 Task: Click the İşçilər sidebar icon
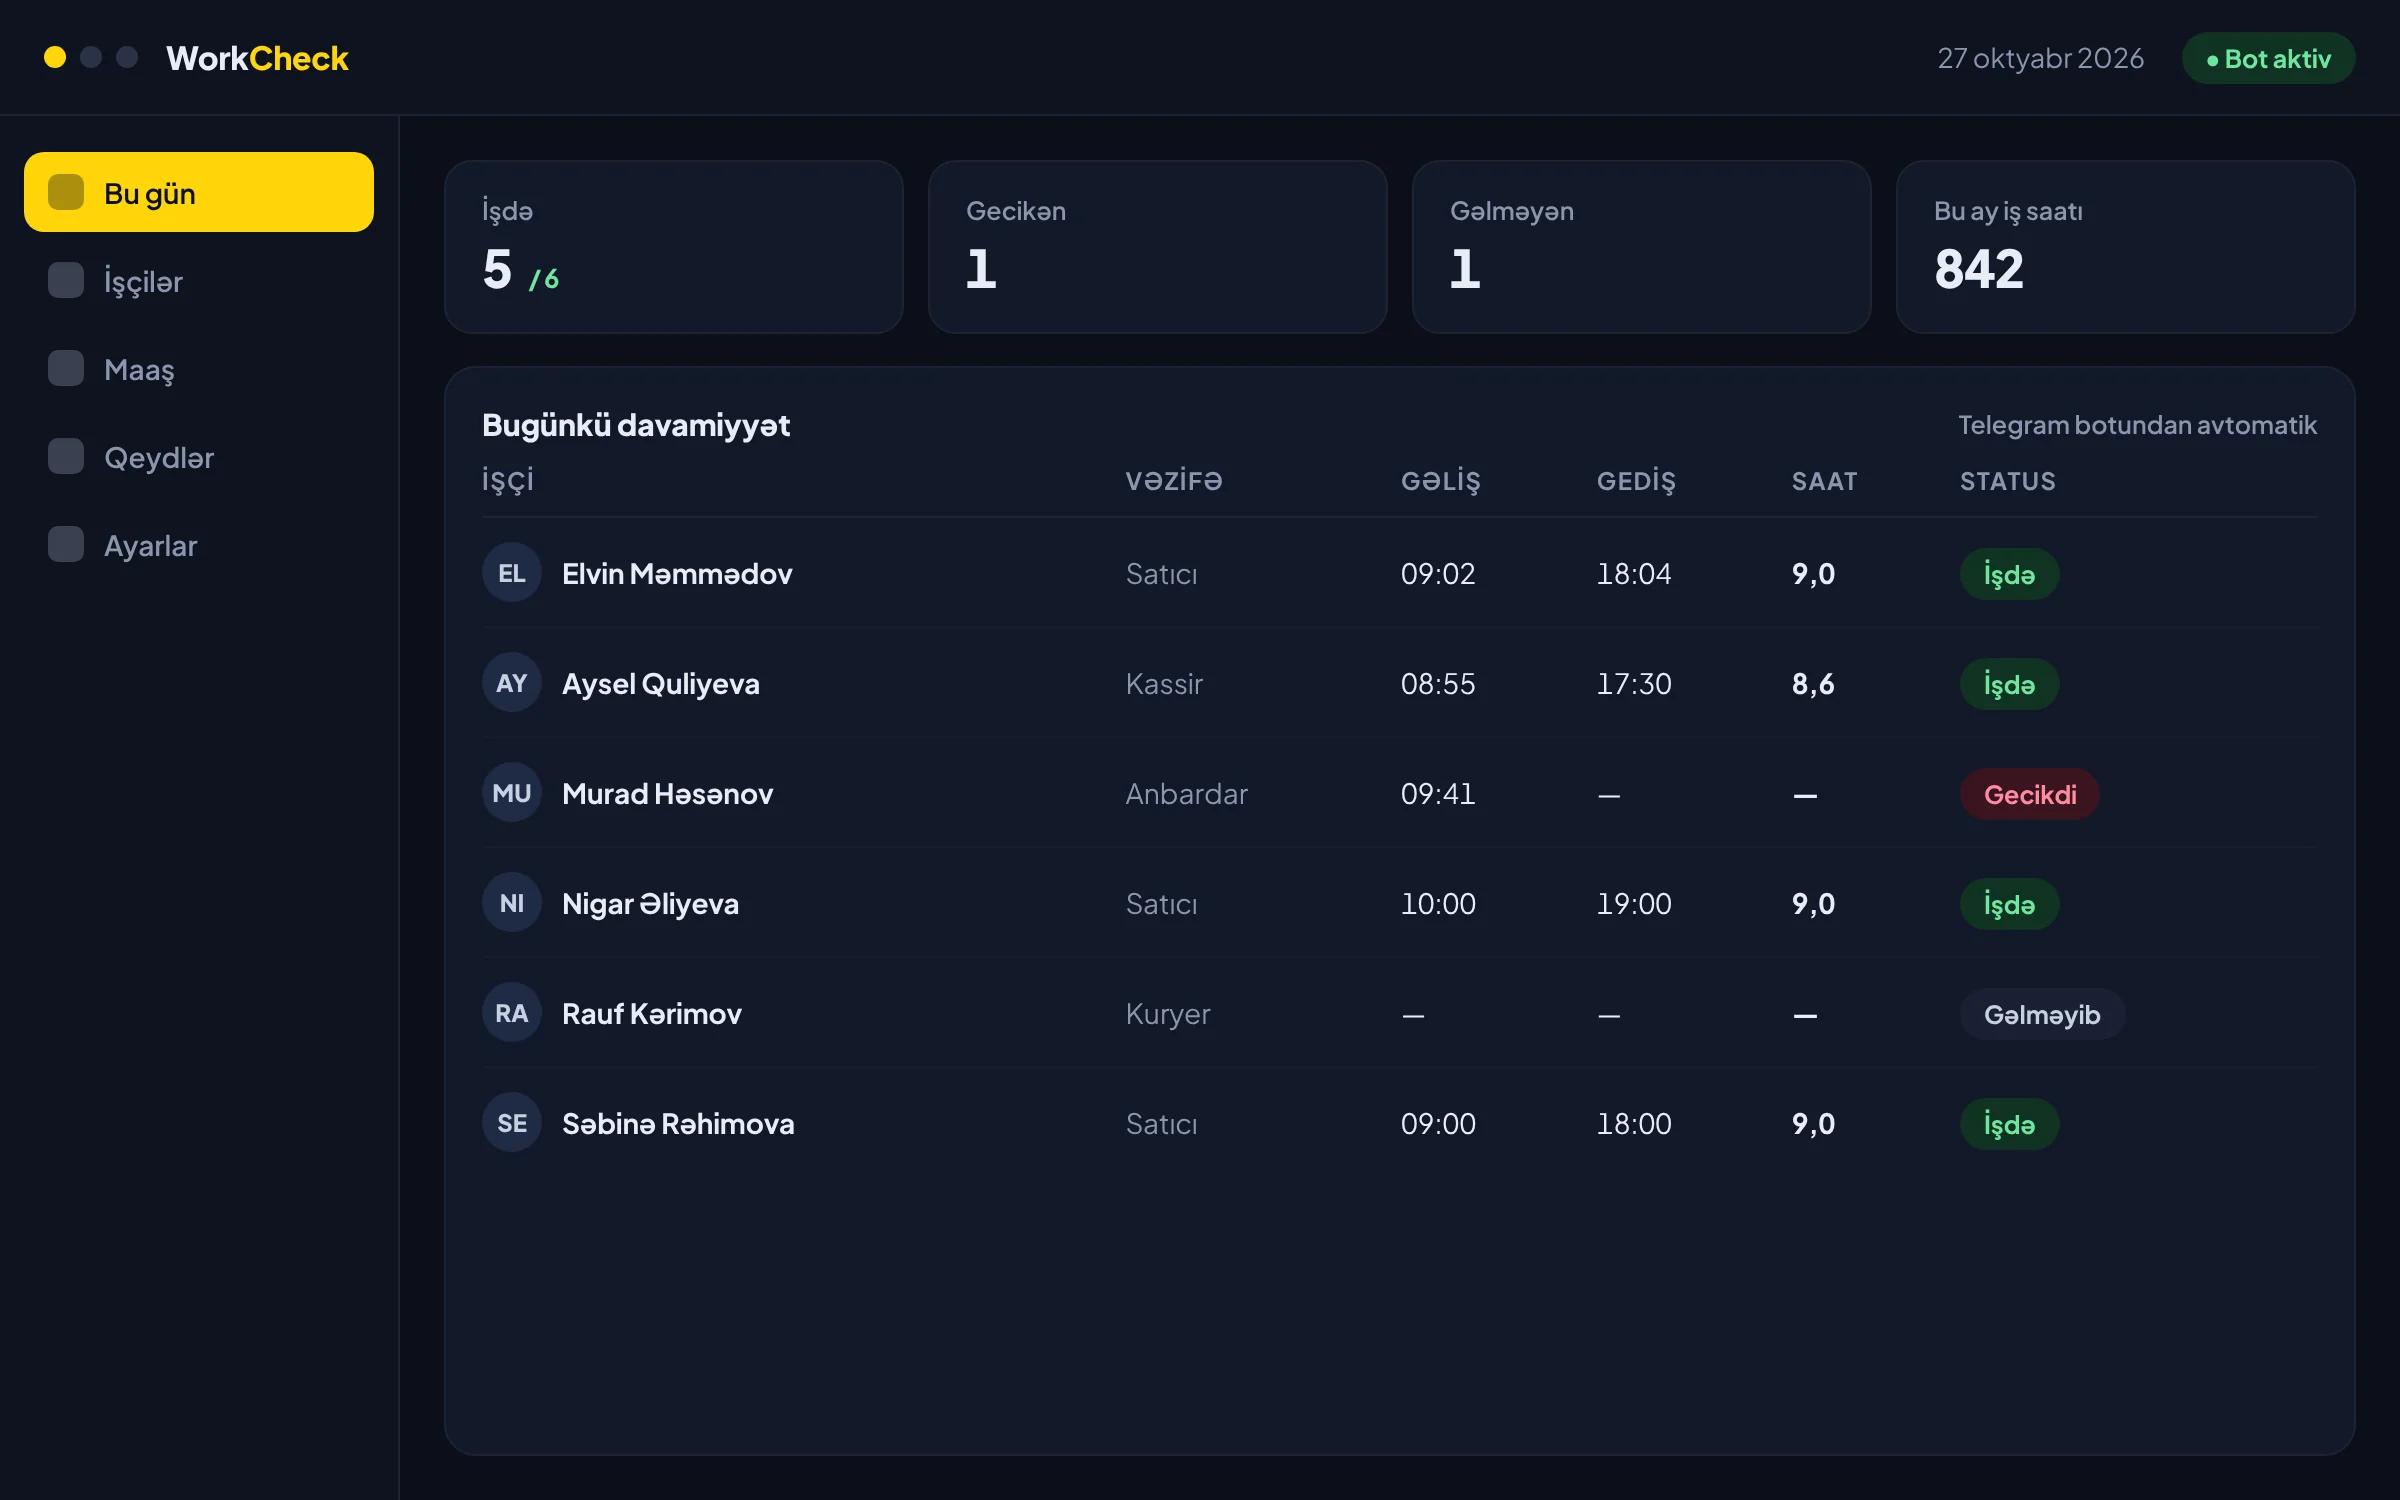[x=66, y=280]
